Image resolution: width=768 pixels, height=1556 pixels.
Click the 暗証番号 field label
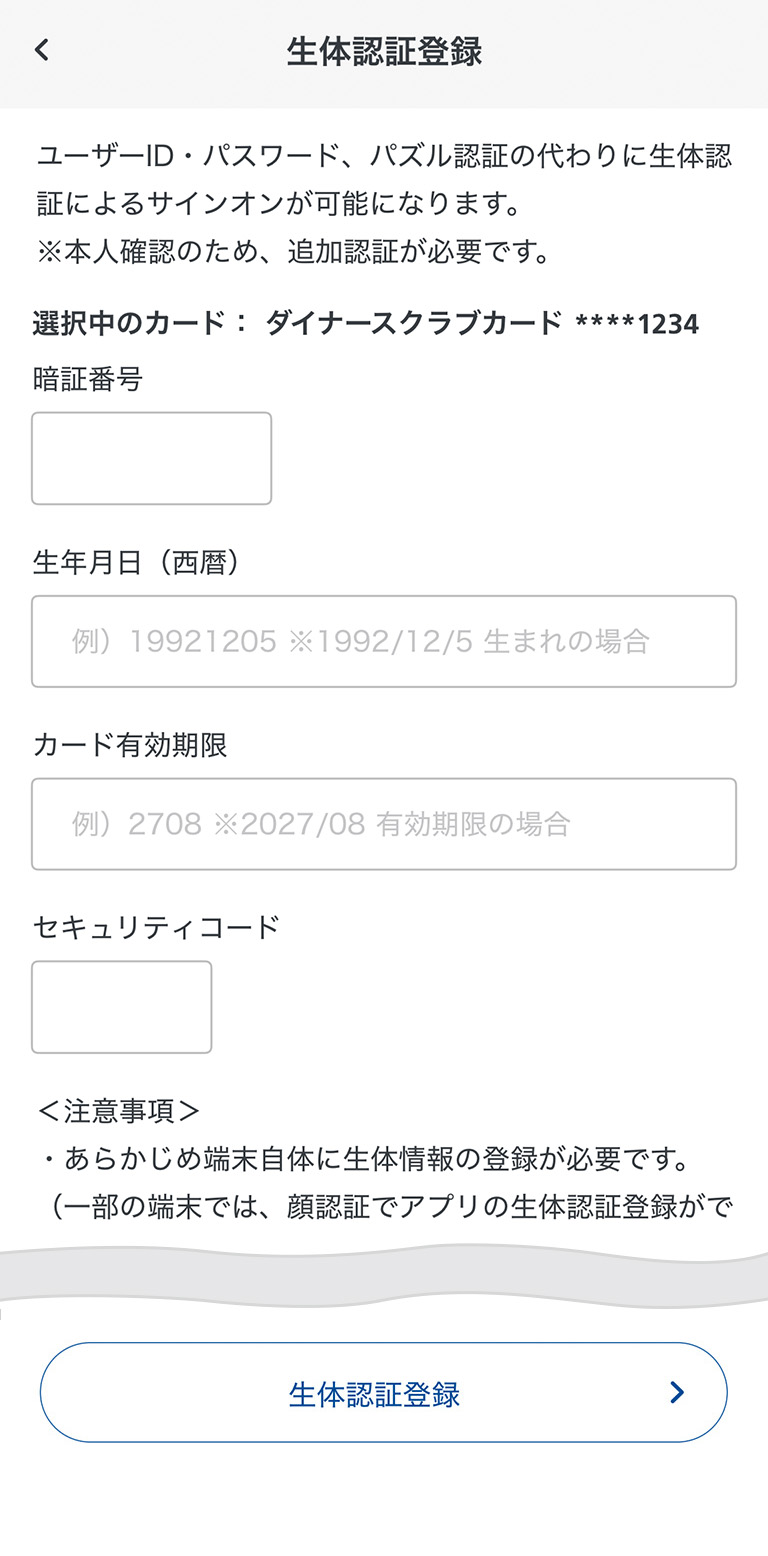87,379
